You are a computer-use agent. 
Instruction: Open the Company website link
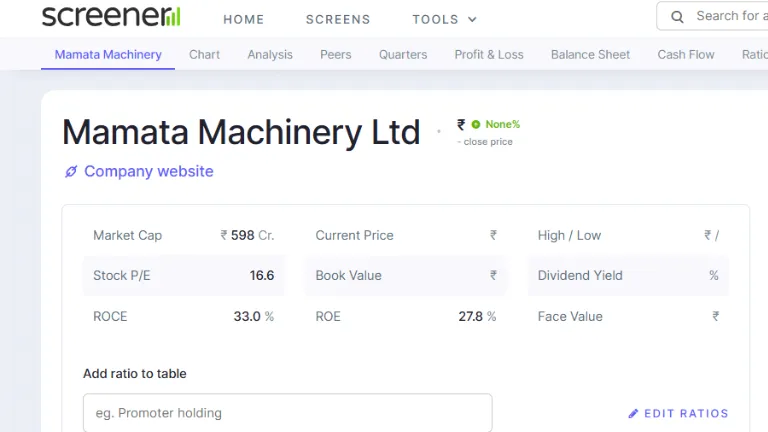[x=148, y=171]
